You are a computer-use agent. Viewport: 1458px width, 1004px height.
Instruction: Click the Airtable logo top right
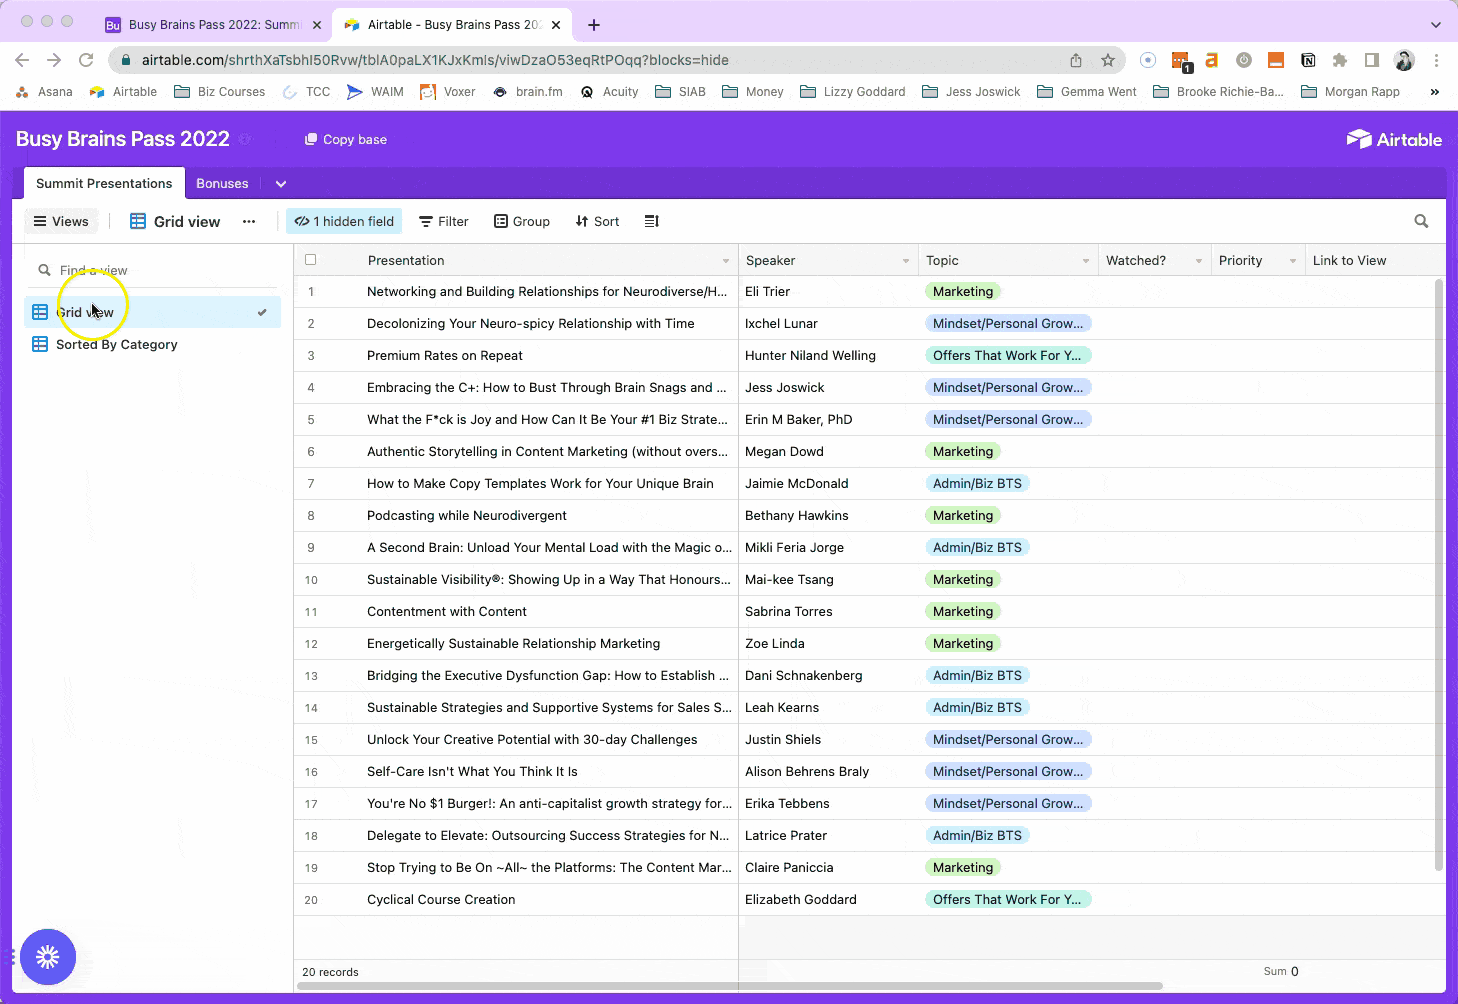(1394, 139)
